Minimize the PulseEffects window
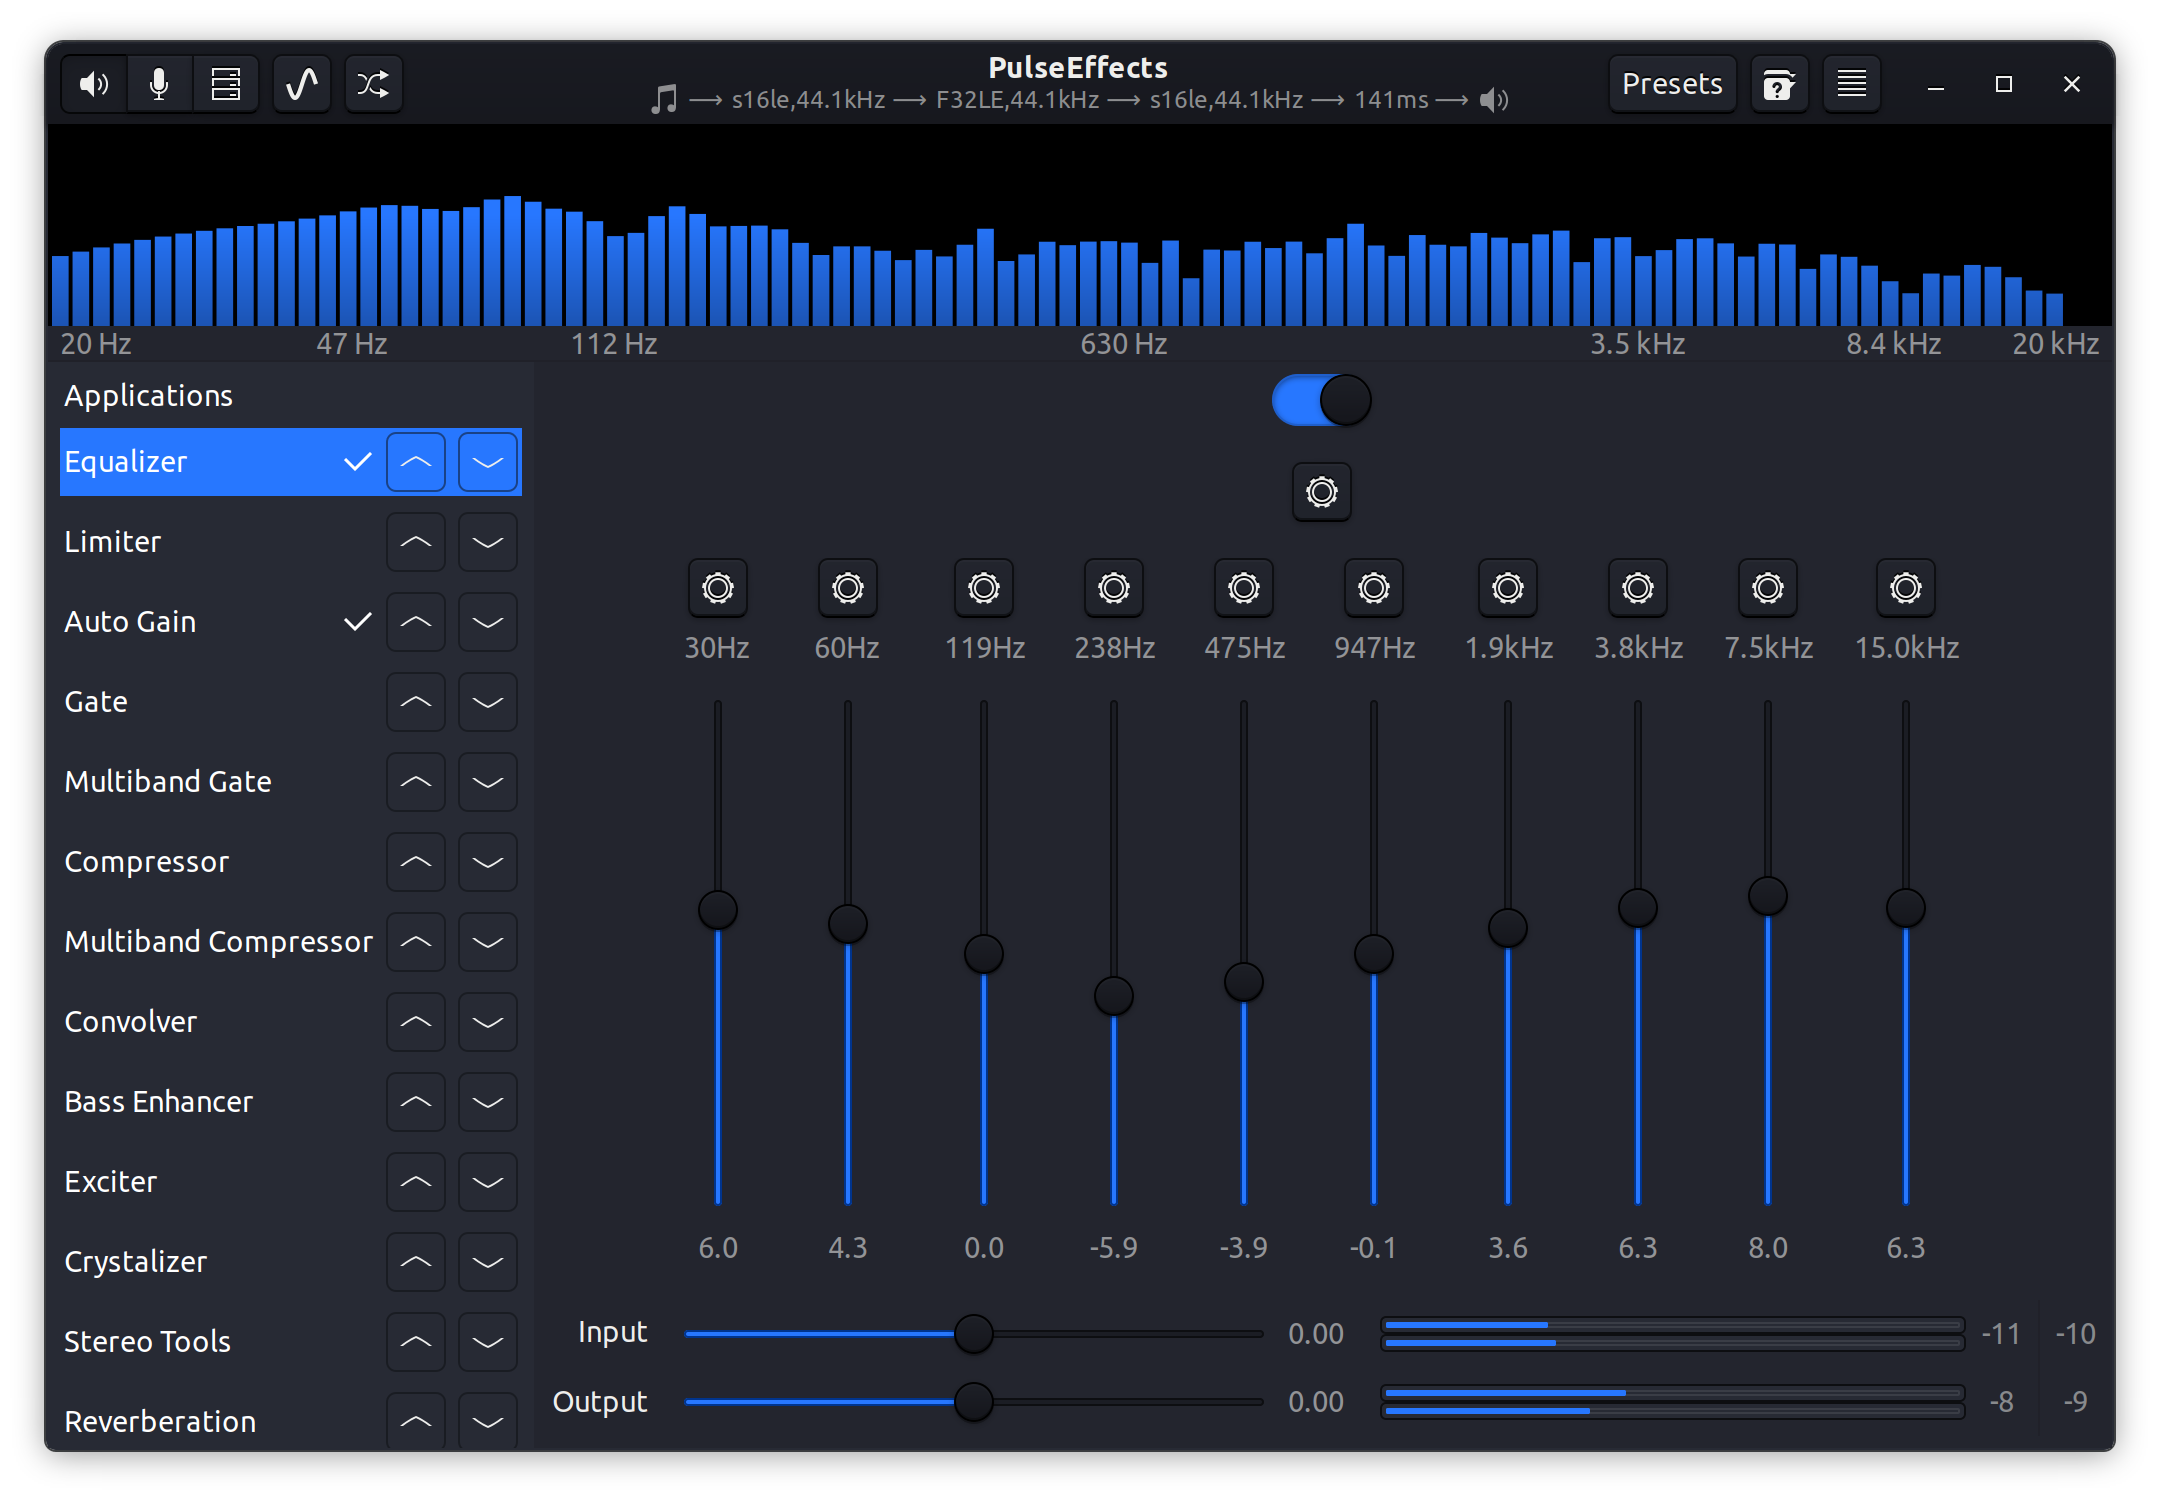 tap(1936, 84)
